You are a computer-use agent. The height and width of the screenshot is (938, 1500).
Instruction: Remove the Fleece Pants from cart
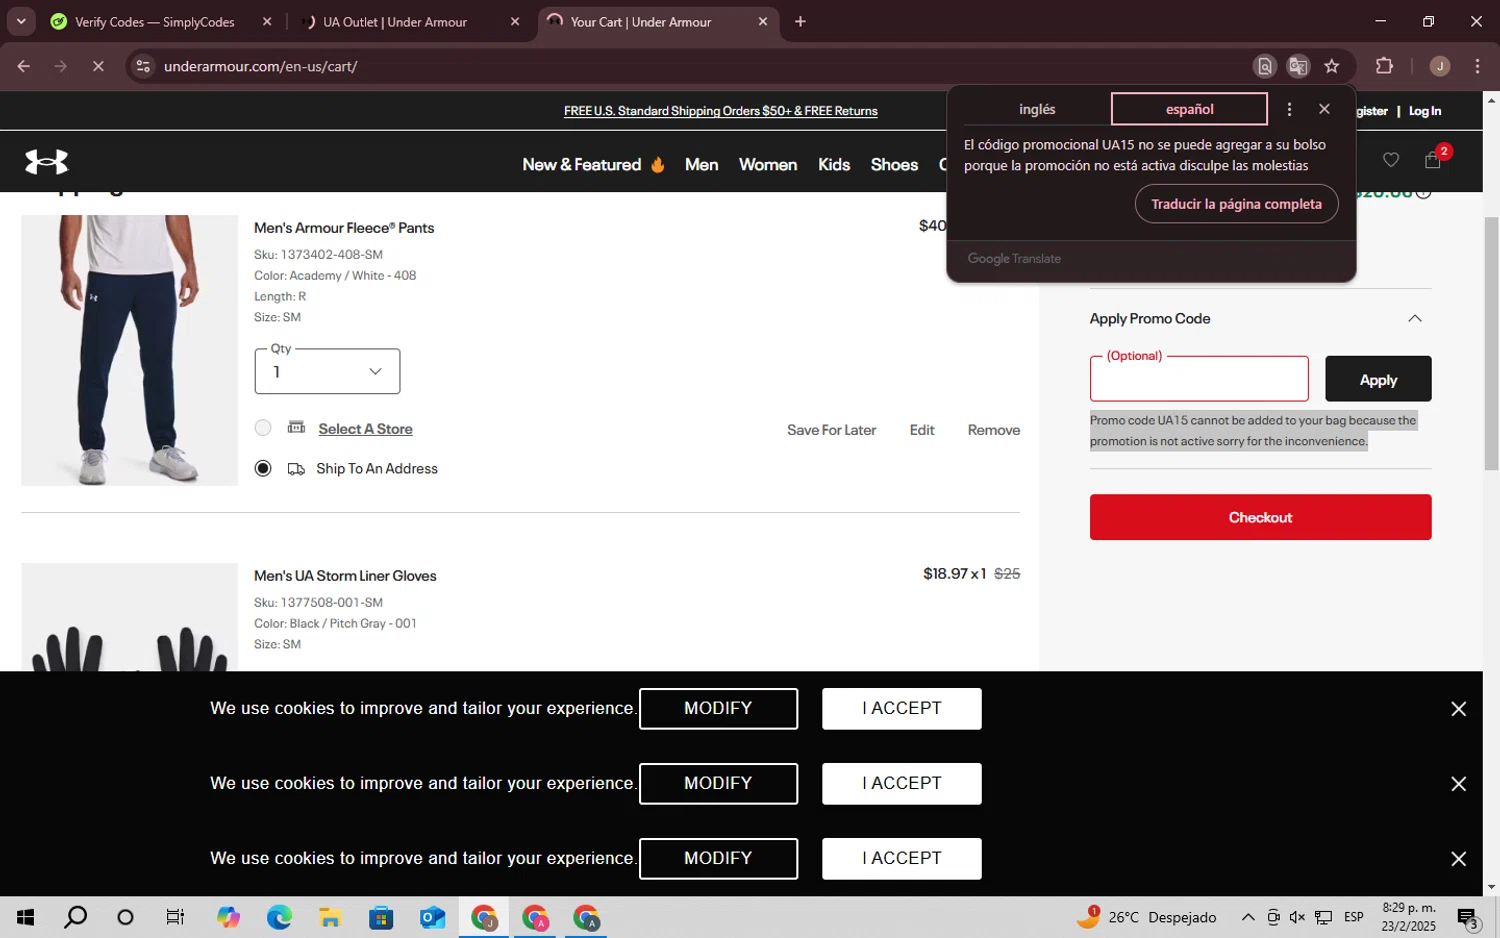pyautogui.click(x=994, y=430)
